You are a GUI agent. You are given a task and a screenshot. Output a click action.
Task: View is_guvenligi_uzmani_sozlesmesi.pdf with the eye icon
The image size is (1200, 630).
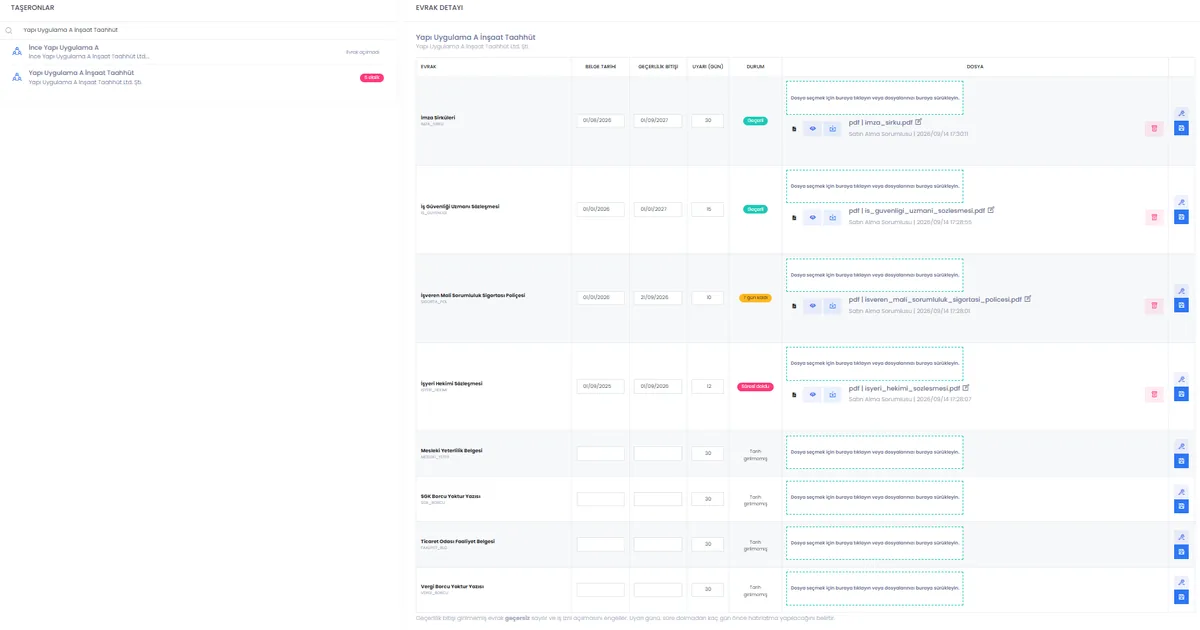pos(813,217)
